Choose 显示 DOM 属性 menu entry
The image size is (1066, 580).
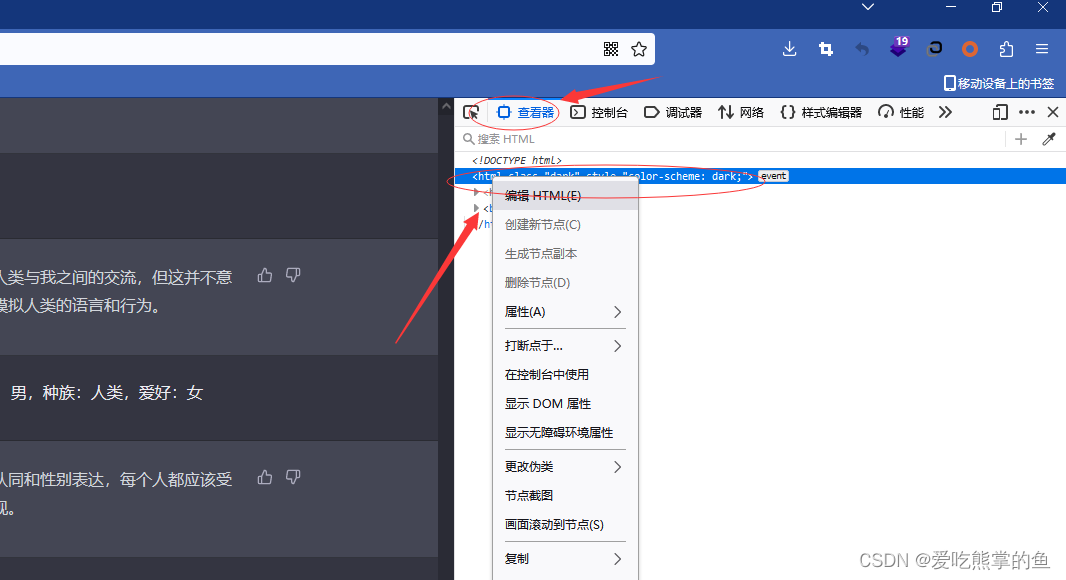pos(565,403)
